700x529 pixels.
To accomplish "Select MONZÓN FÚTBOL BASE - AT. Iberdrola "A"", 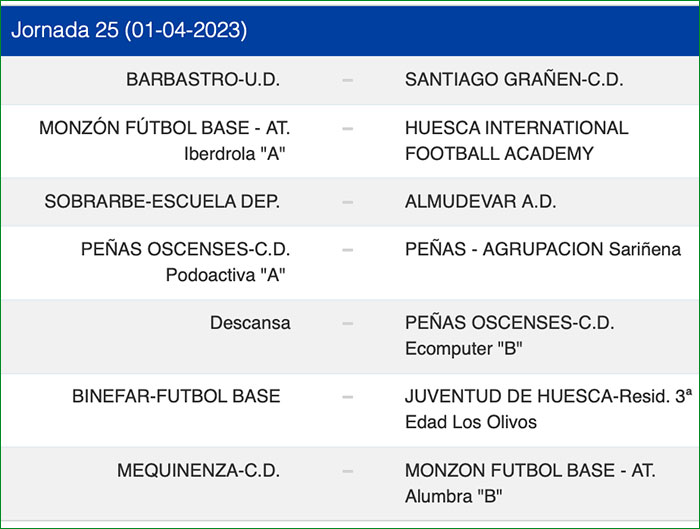I will (x=166, y=141).
